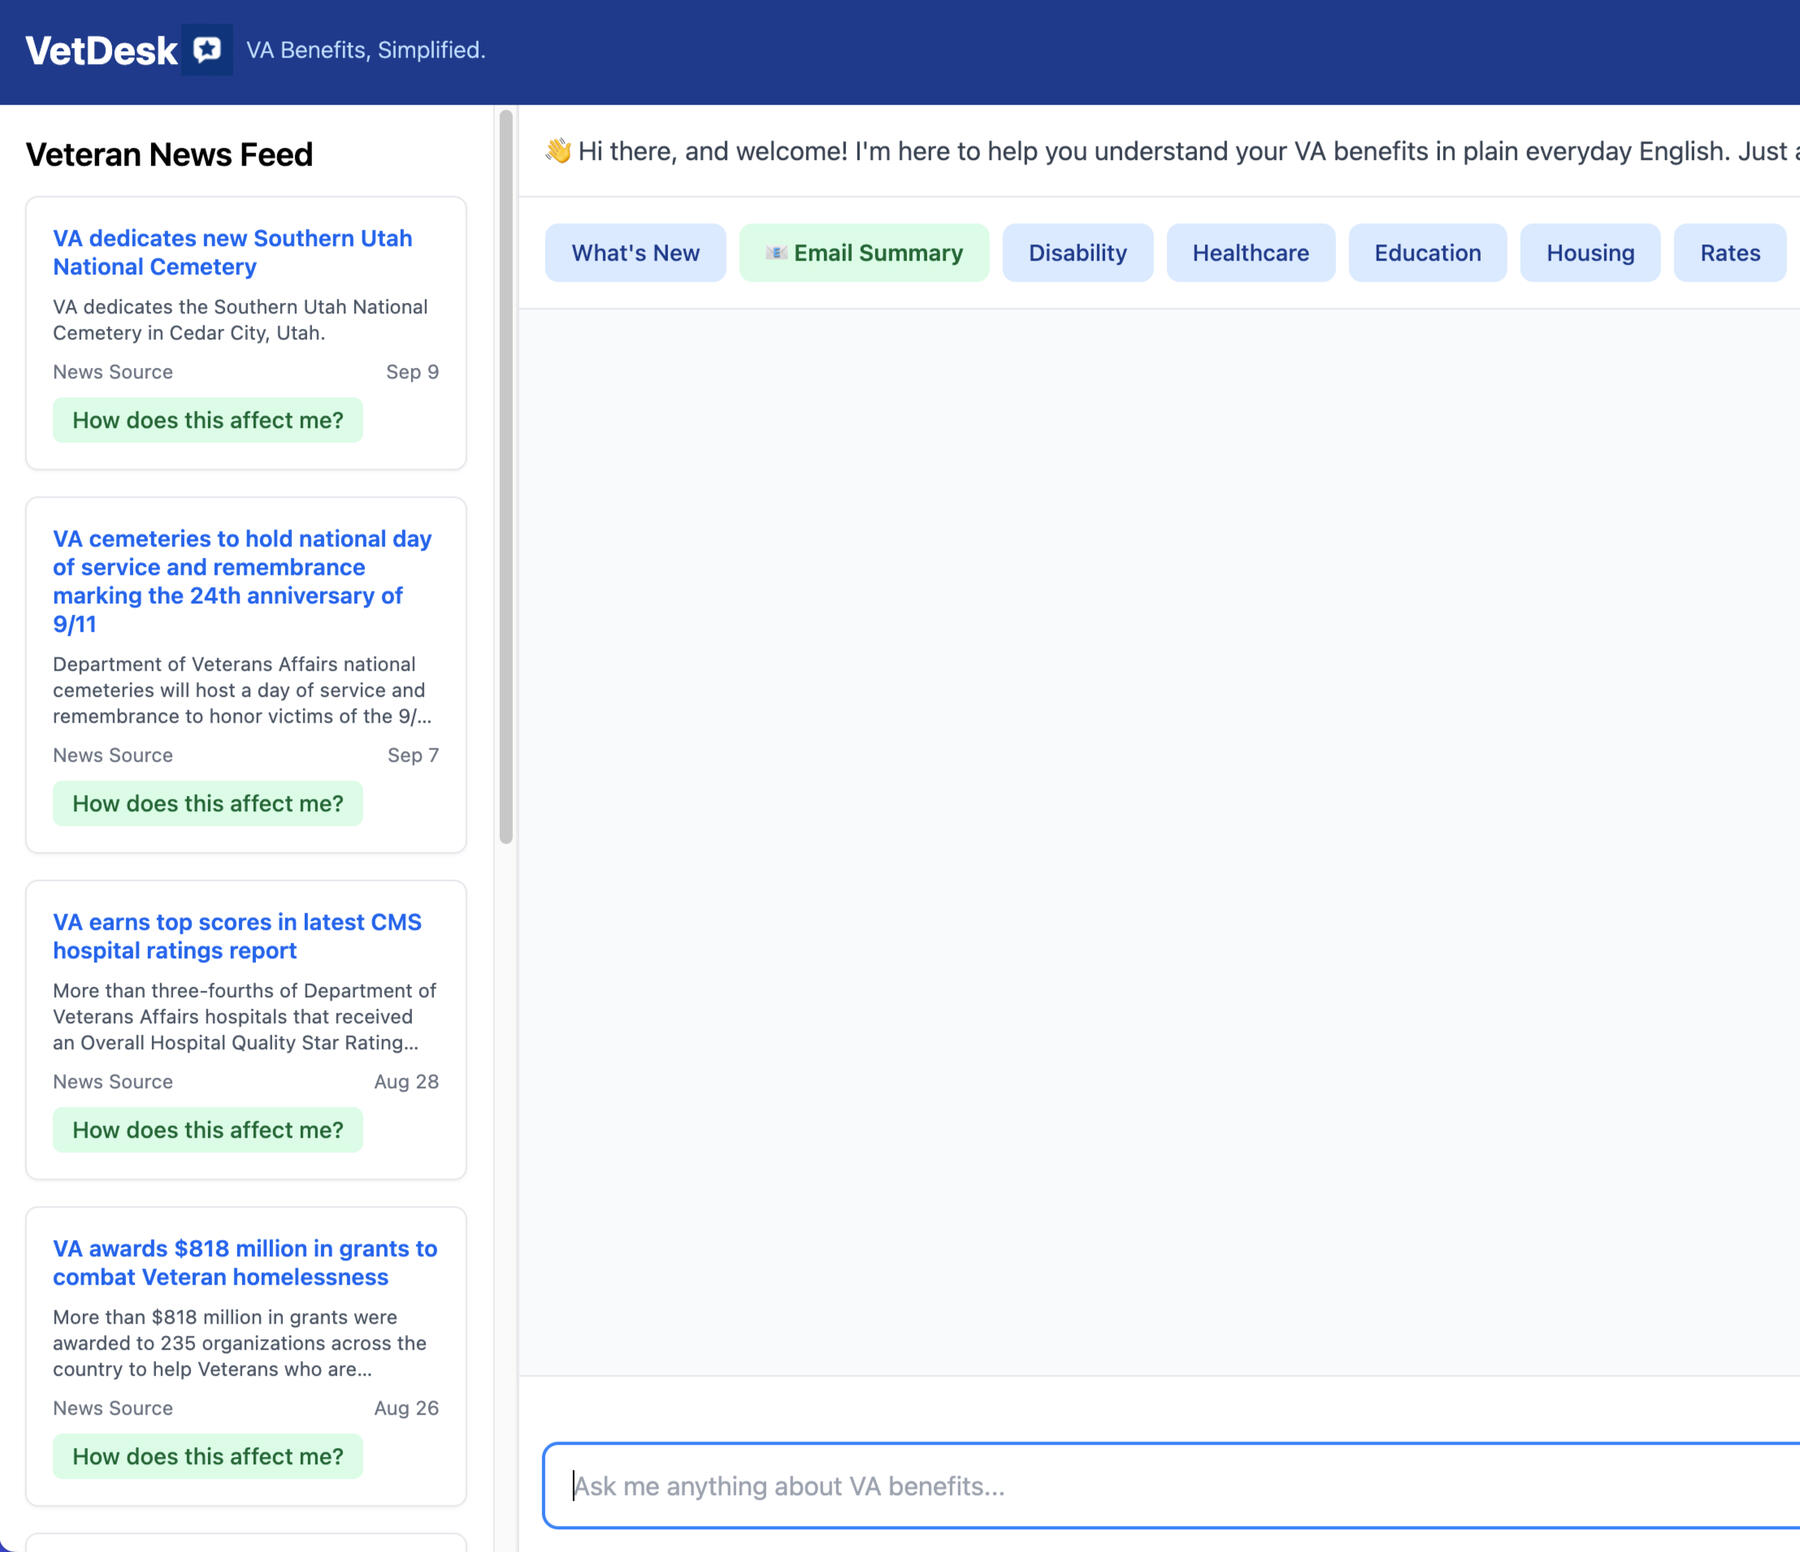The height and width of the screenshot is (1552, 1800).
Task: Click the envelope icon in Email Summary
Action: [x=776, y=253]
